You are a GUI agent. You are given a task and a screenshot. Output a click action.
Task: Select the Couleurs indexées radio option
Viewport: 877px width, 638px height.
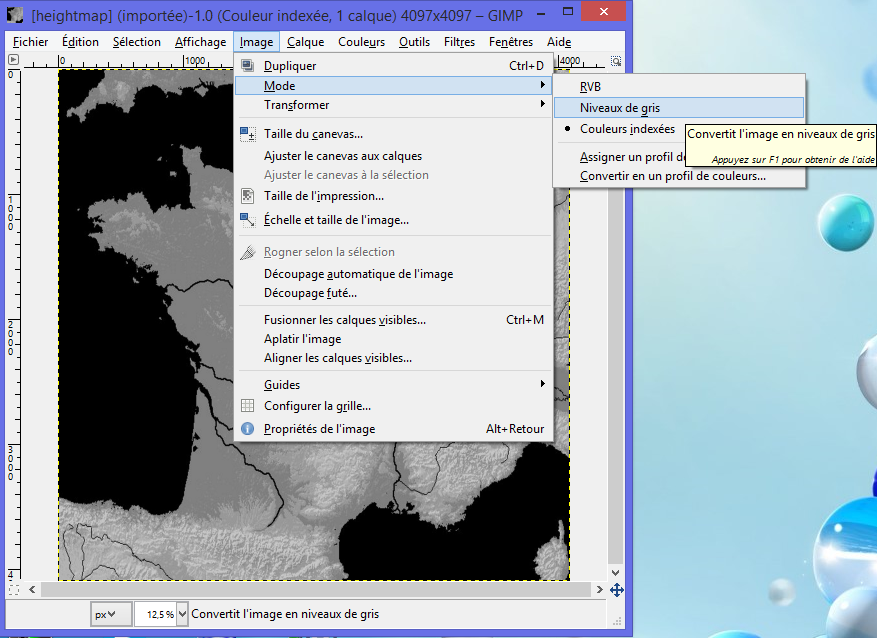tap(626, 129)
